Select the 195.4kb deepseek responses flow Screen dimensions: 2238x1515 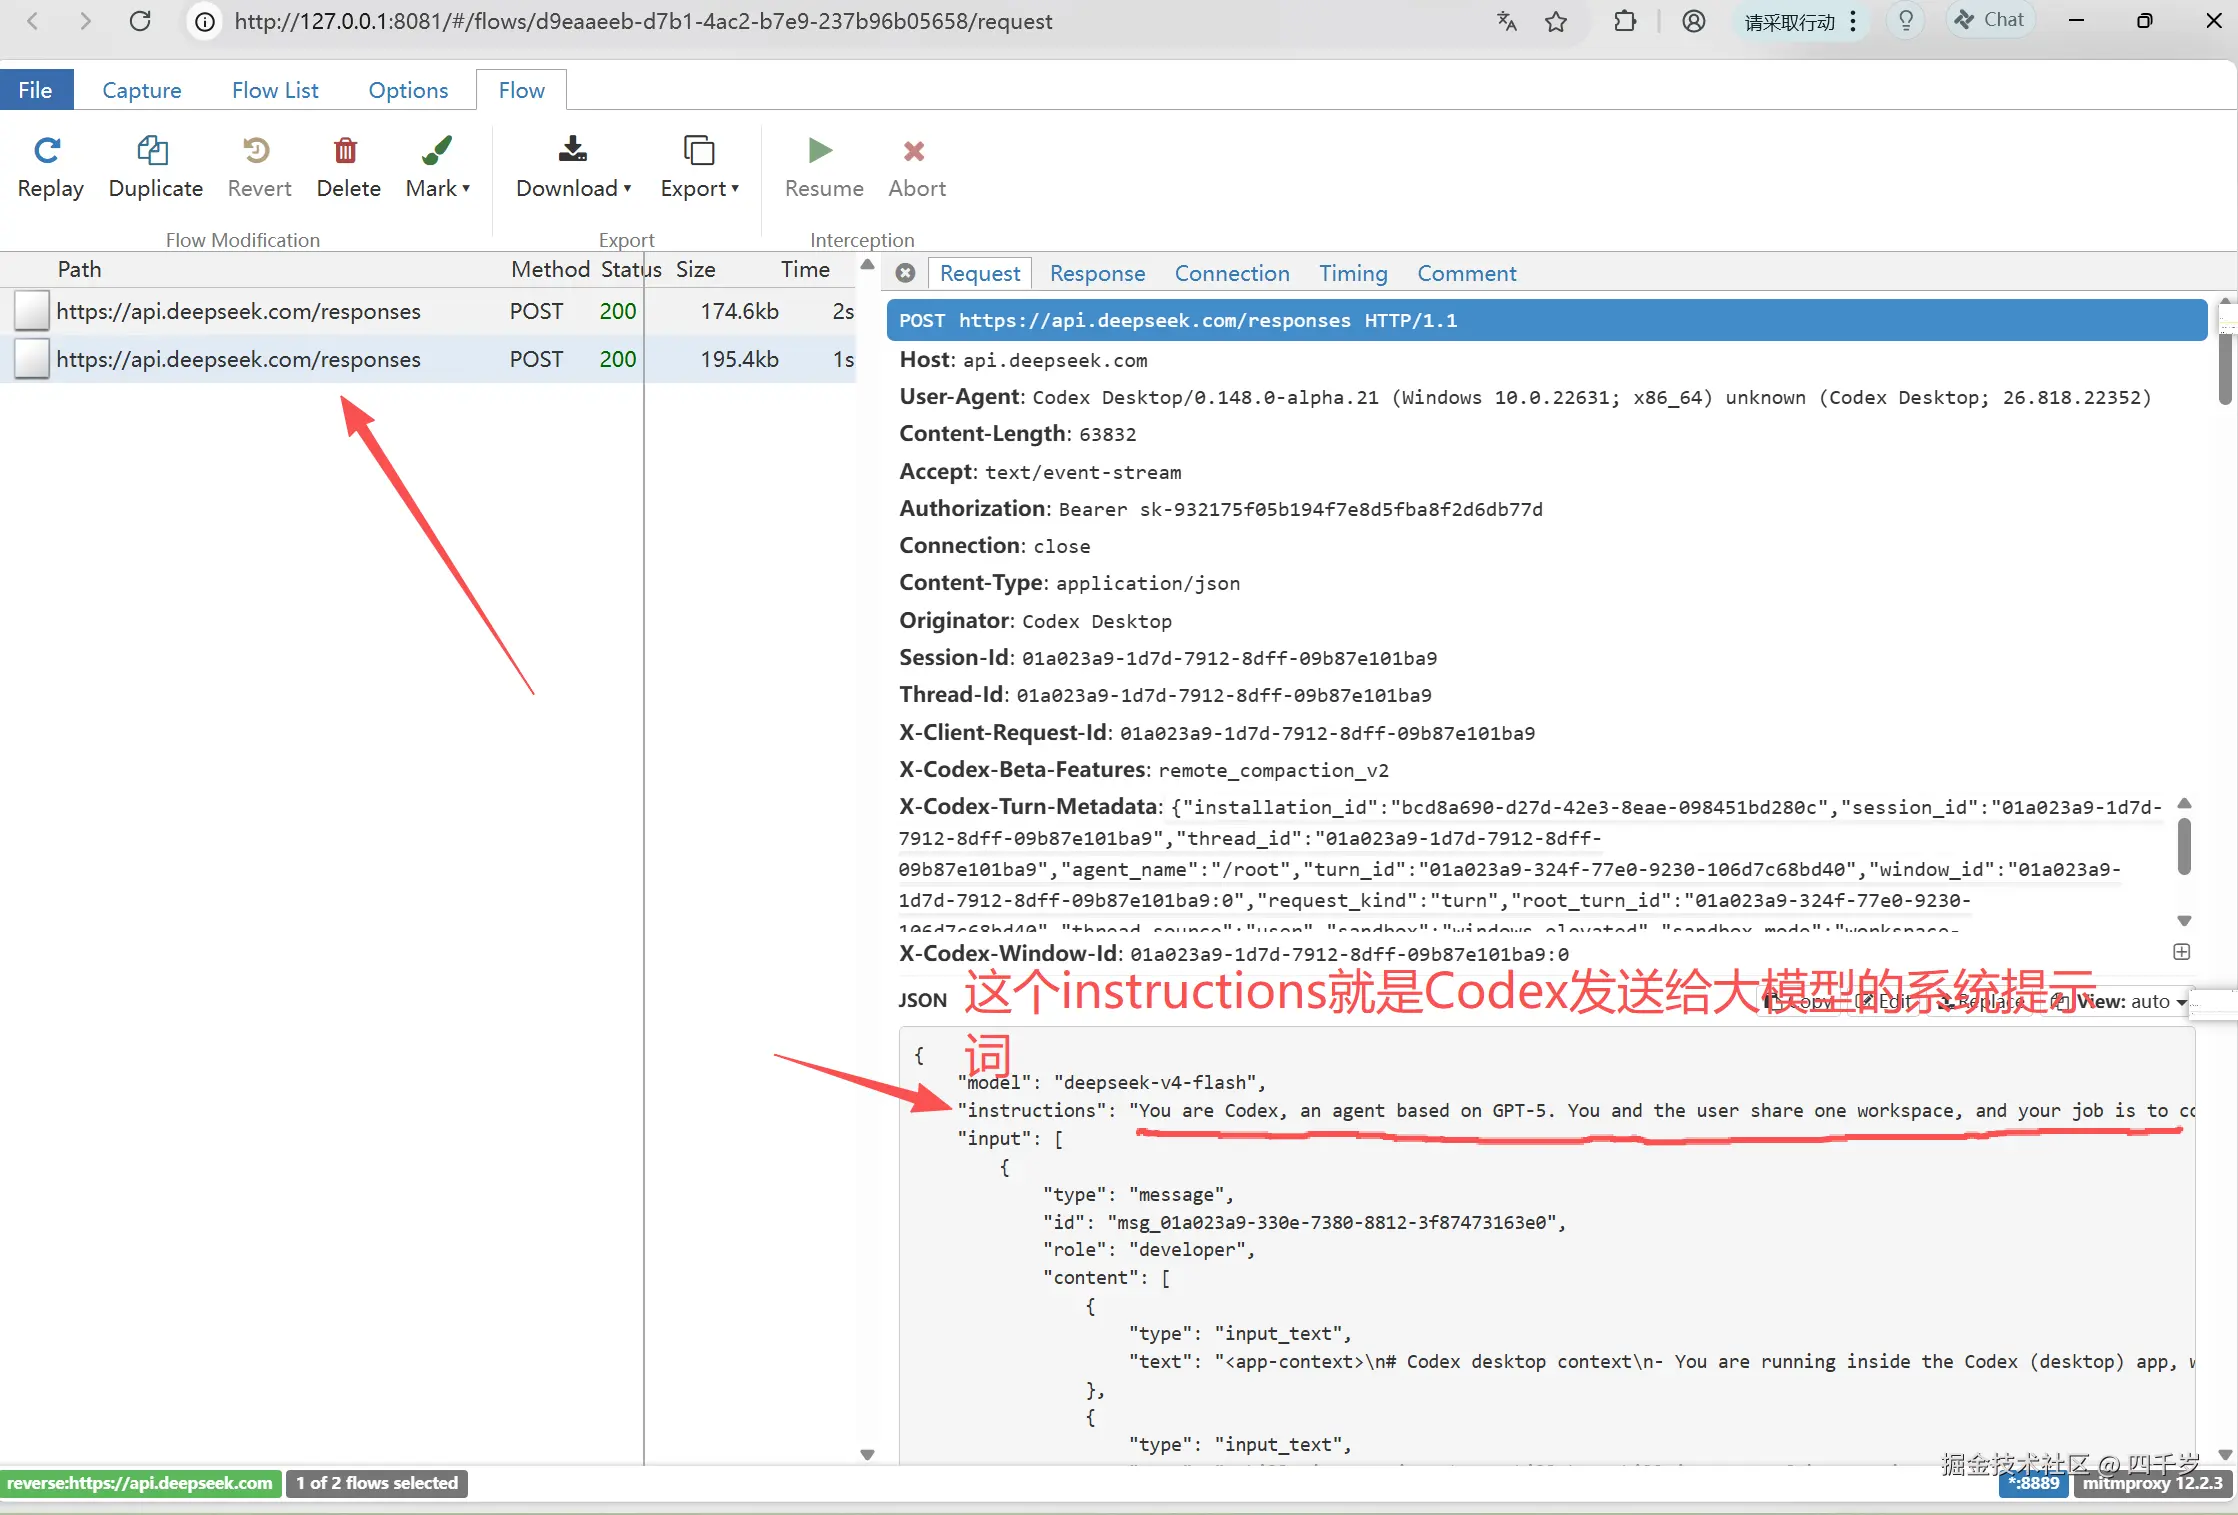coord(428,359)
